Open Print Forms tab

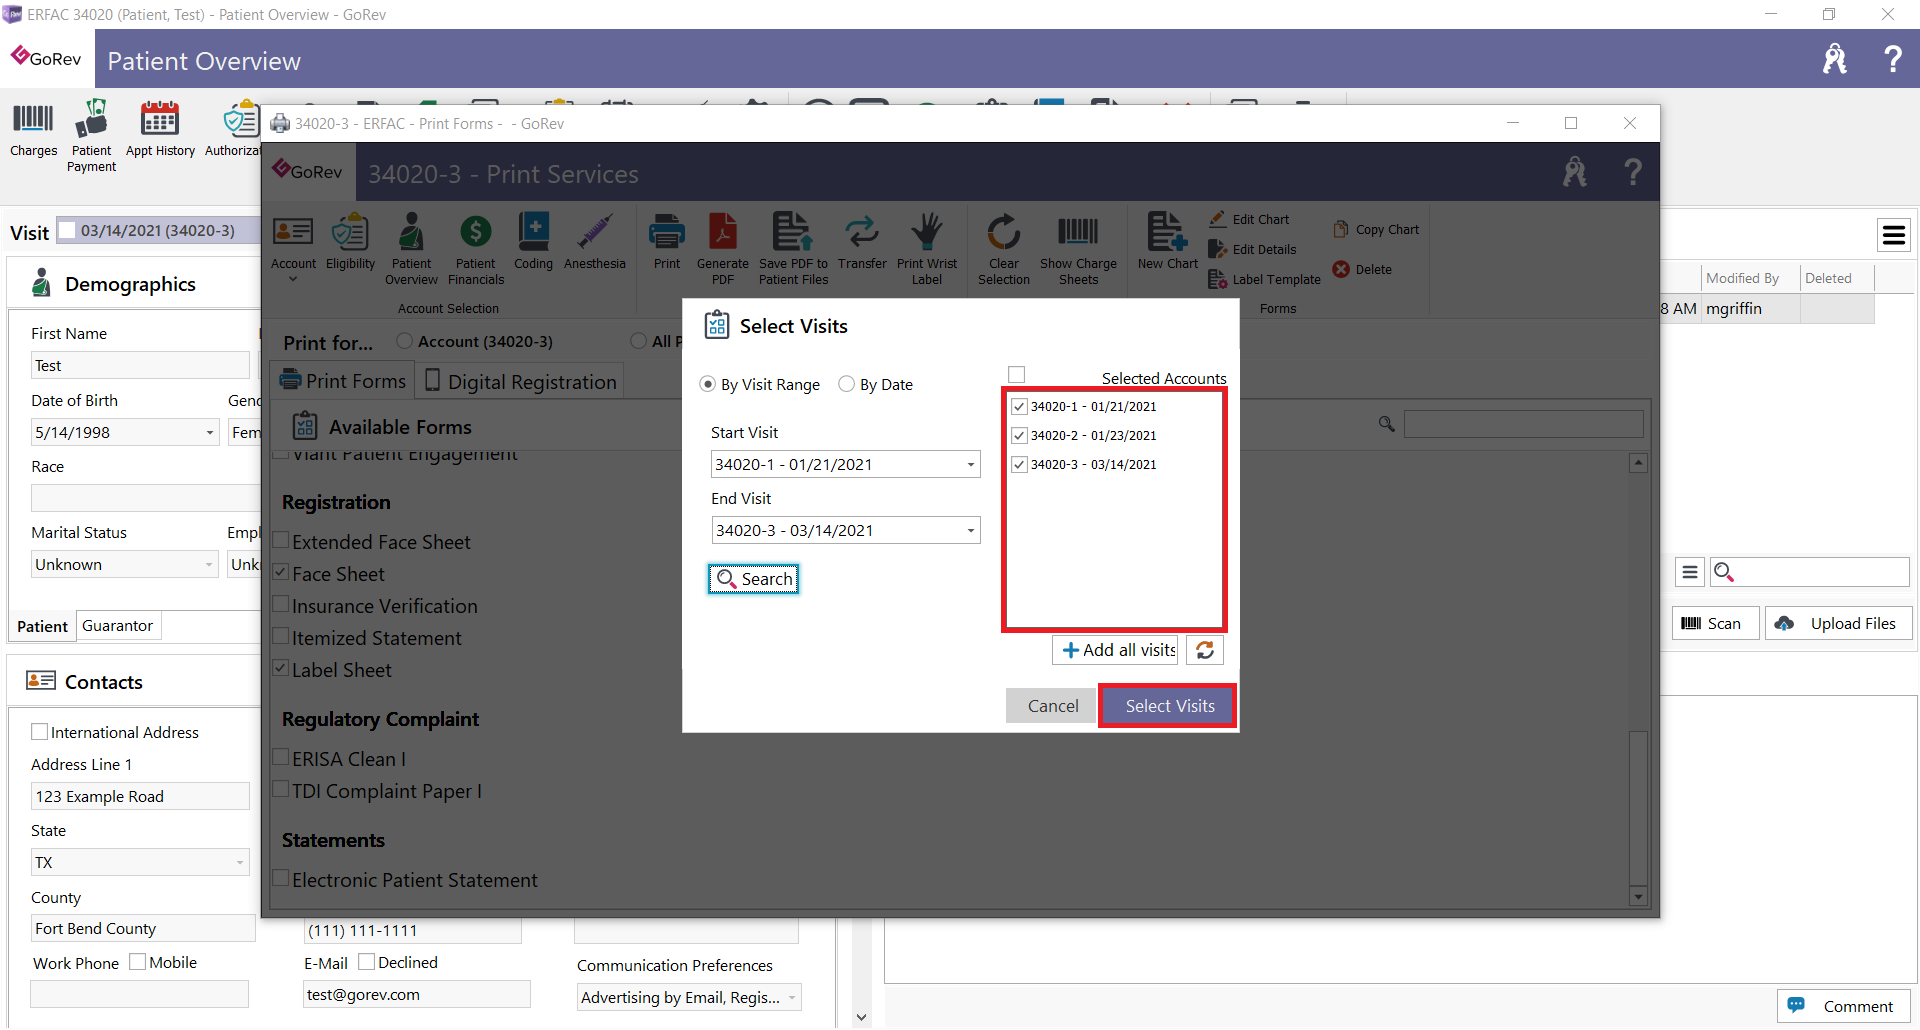[343, 381]
